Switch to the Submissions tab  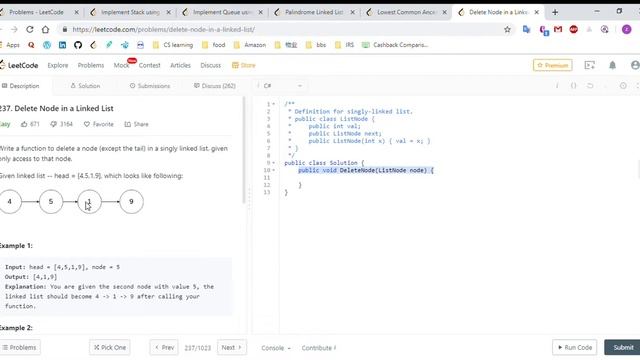[x=150, y=86]
